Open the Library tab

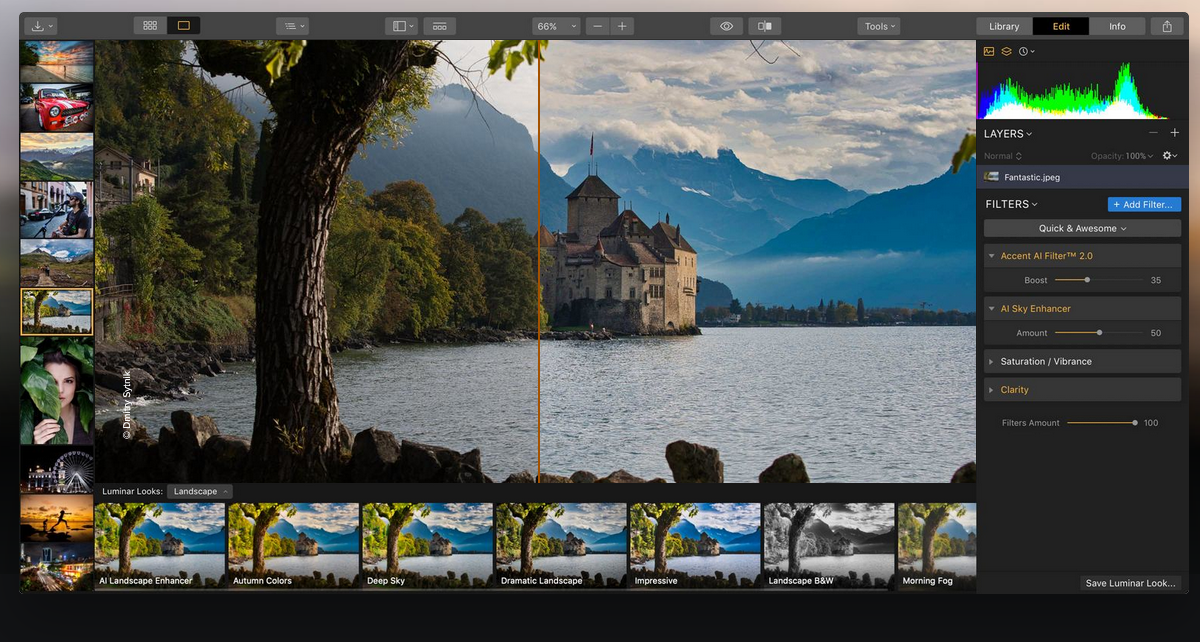pos(1004,26)
